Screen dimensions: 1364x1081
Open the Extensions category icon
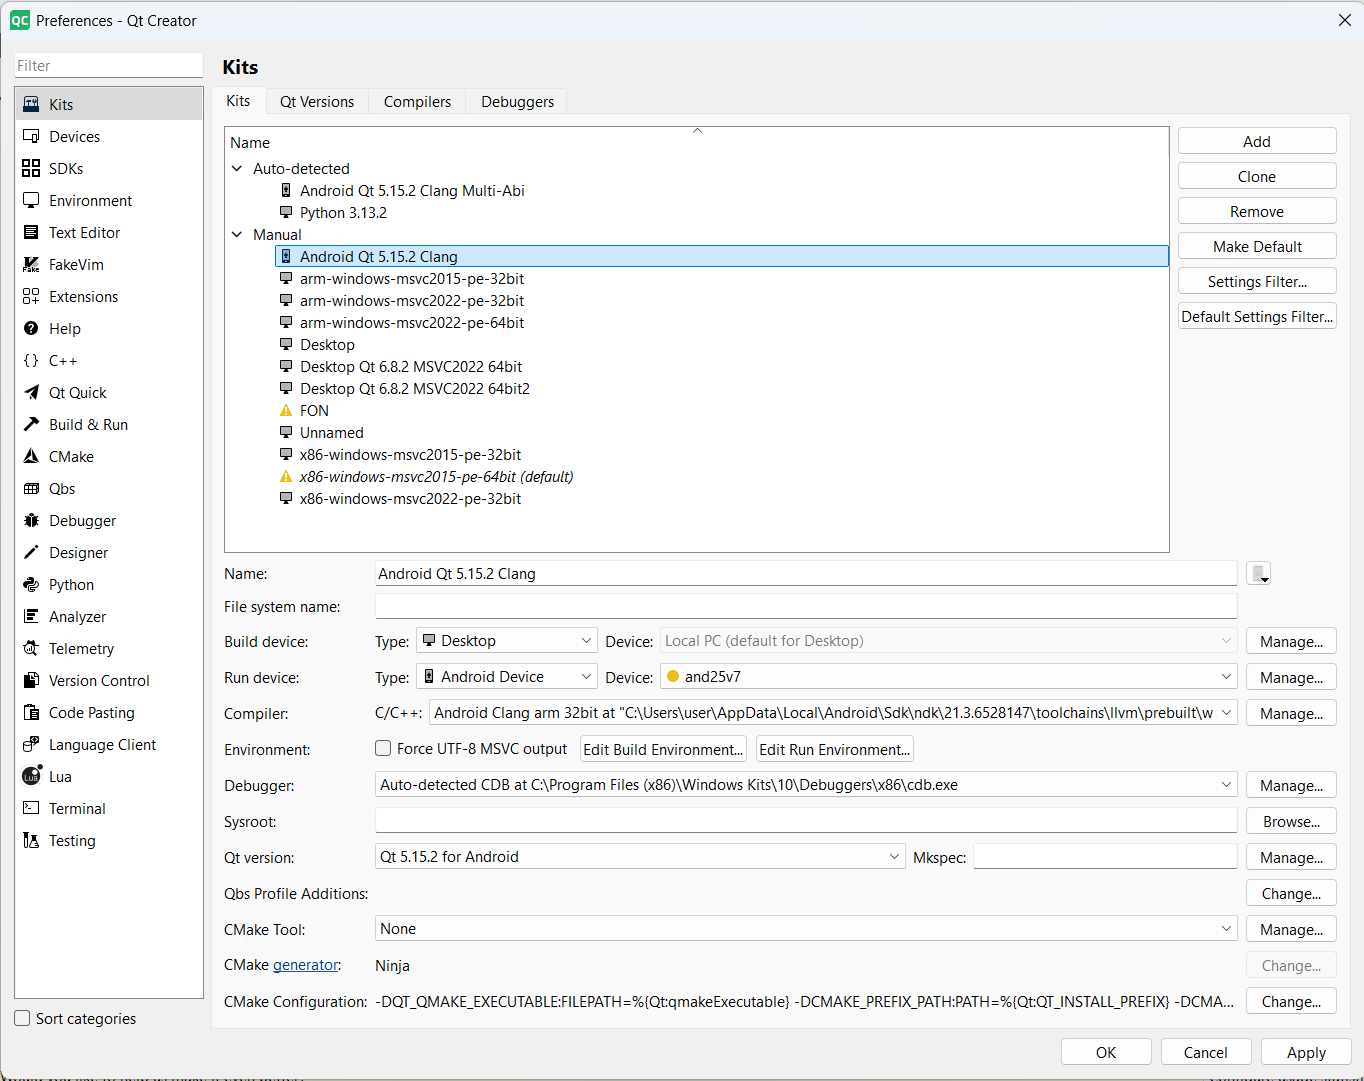coord(31,296)
